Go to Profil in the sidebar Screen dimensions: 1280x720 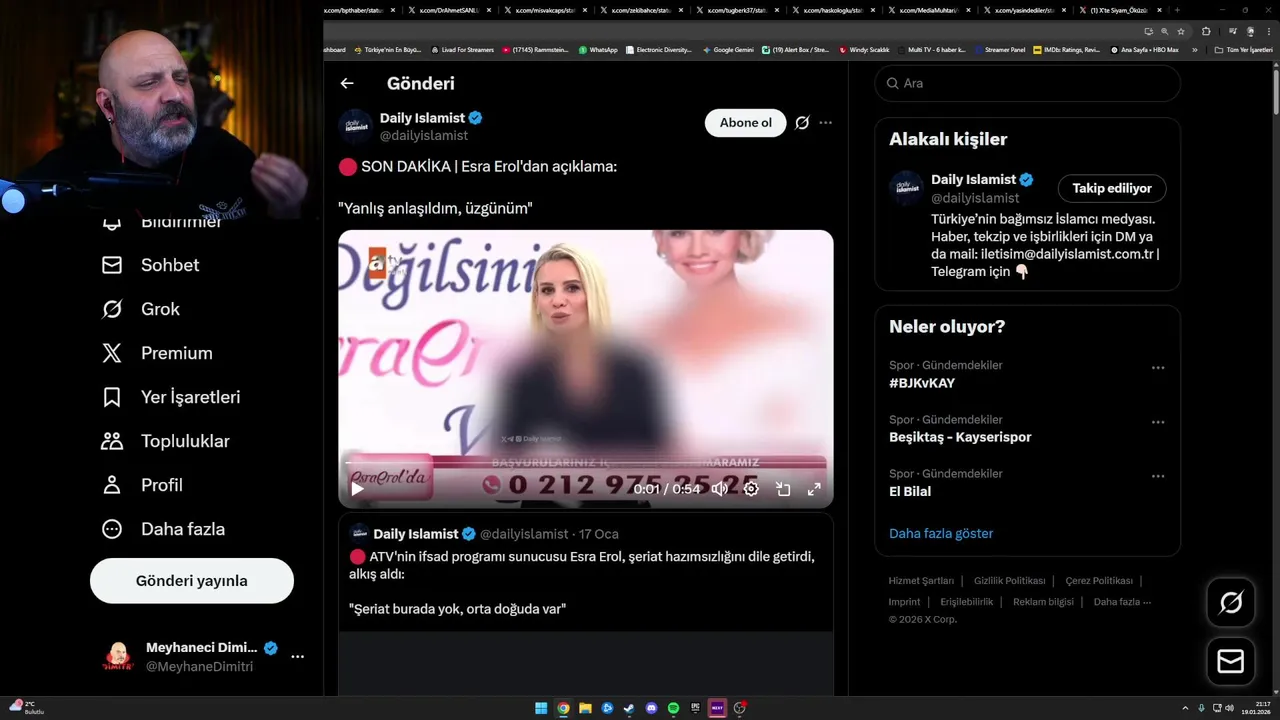[x=142, y=485]
